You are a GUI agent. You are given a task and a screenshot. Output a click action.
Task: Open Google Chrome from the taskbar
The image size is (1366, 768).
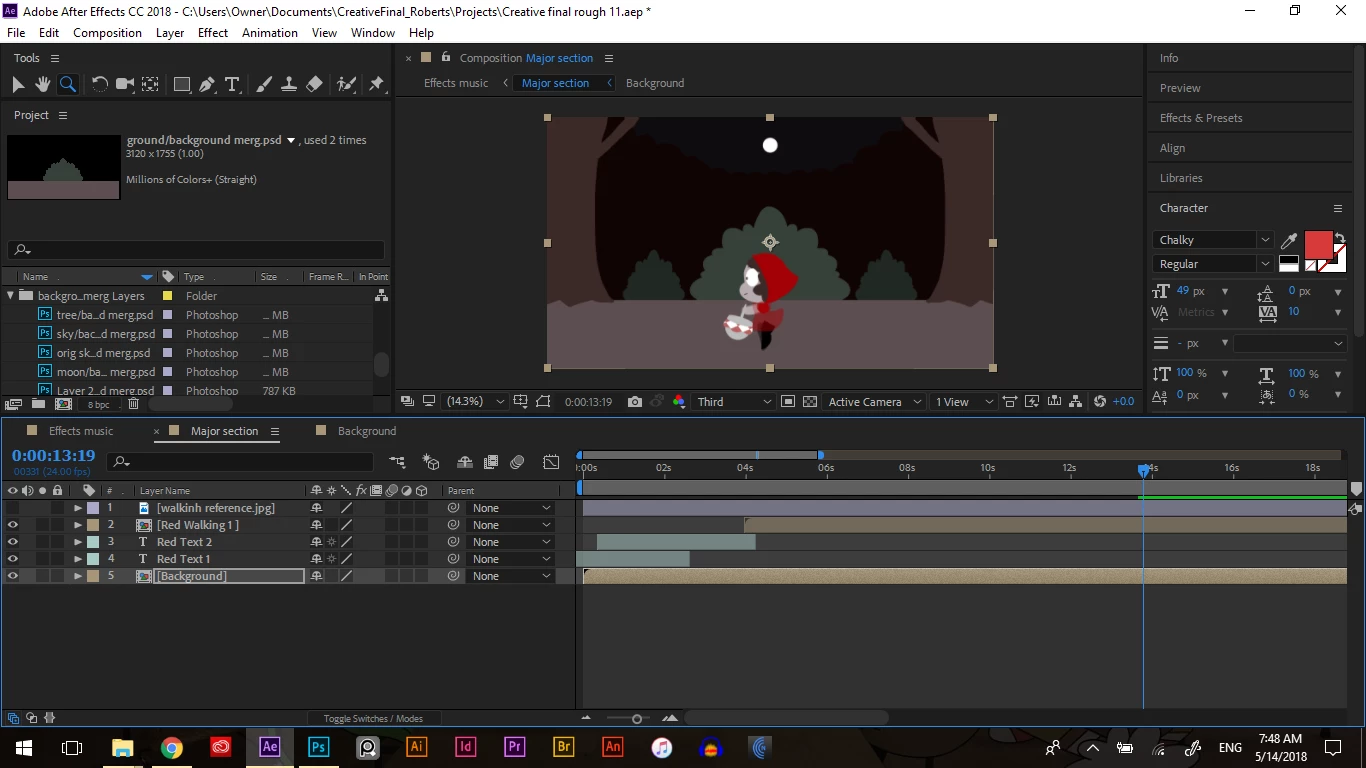point(172,747)
